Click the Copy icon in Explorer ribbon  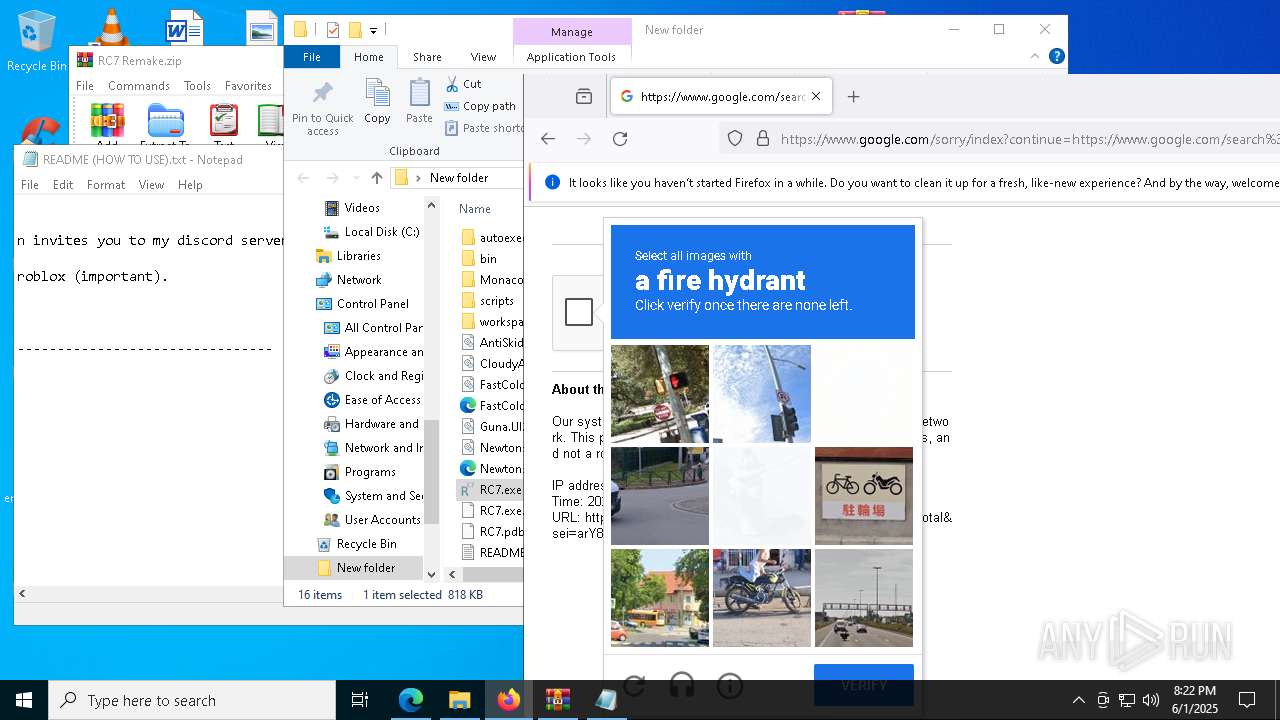coord(377,102)
